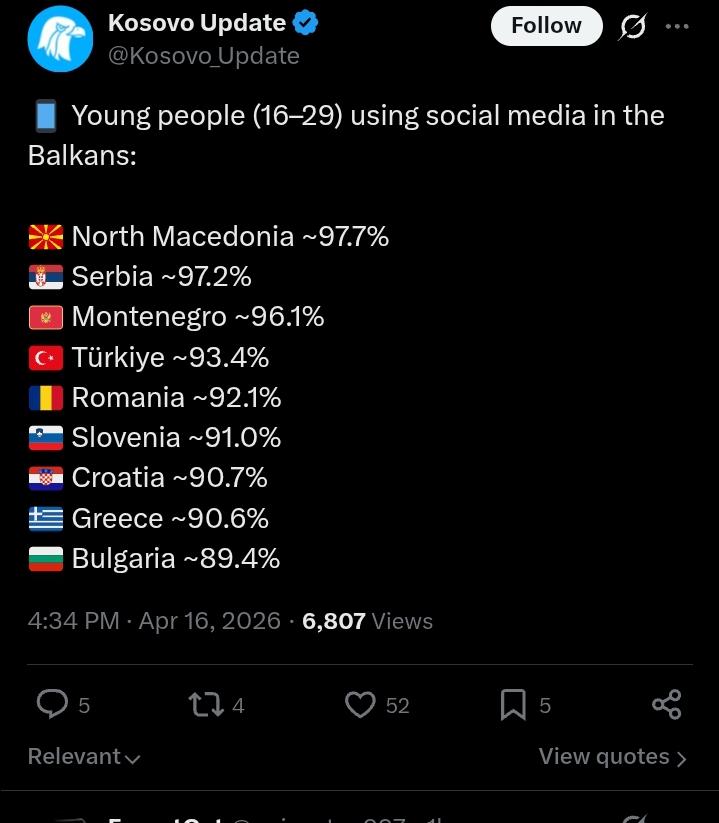Click the Türkiye flag emoji
This screenshot has width=719, height=823.
point(46,358)
